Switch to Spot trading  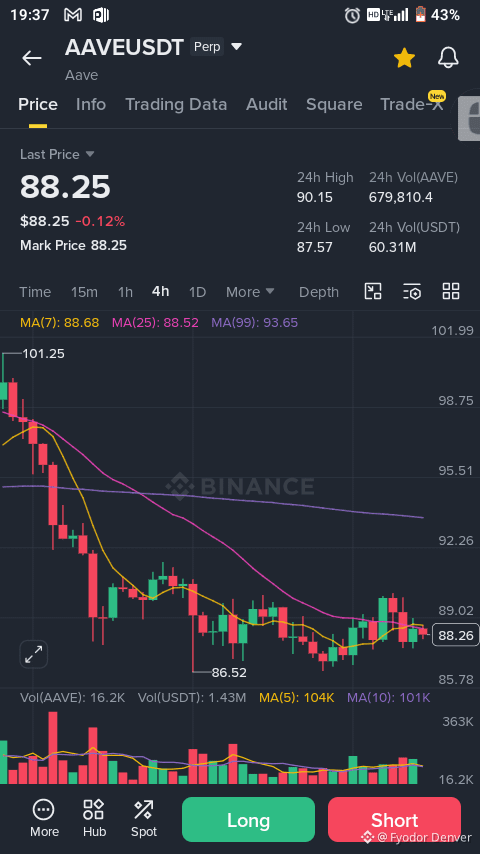point(144,819)
